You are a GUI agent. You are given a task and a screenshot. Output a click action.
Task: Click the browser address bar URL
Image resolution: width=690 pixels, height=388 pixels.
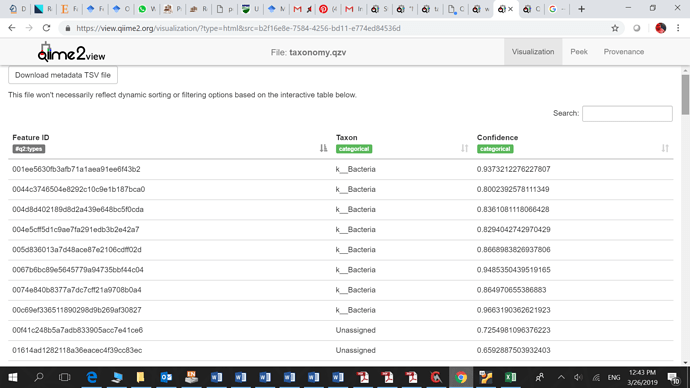[238, 28]
